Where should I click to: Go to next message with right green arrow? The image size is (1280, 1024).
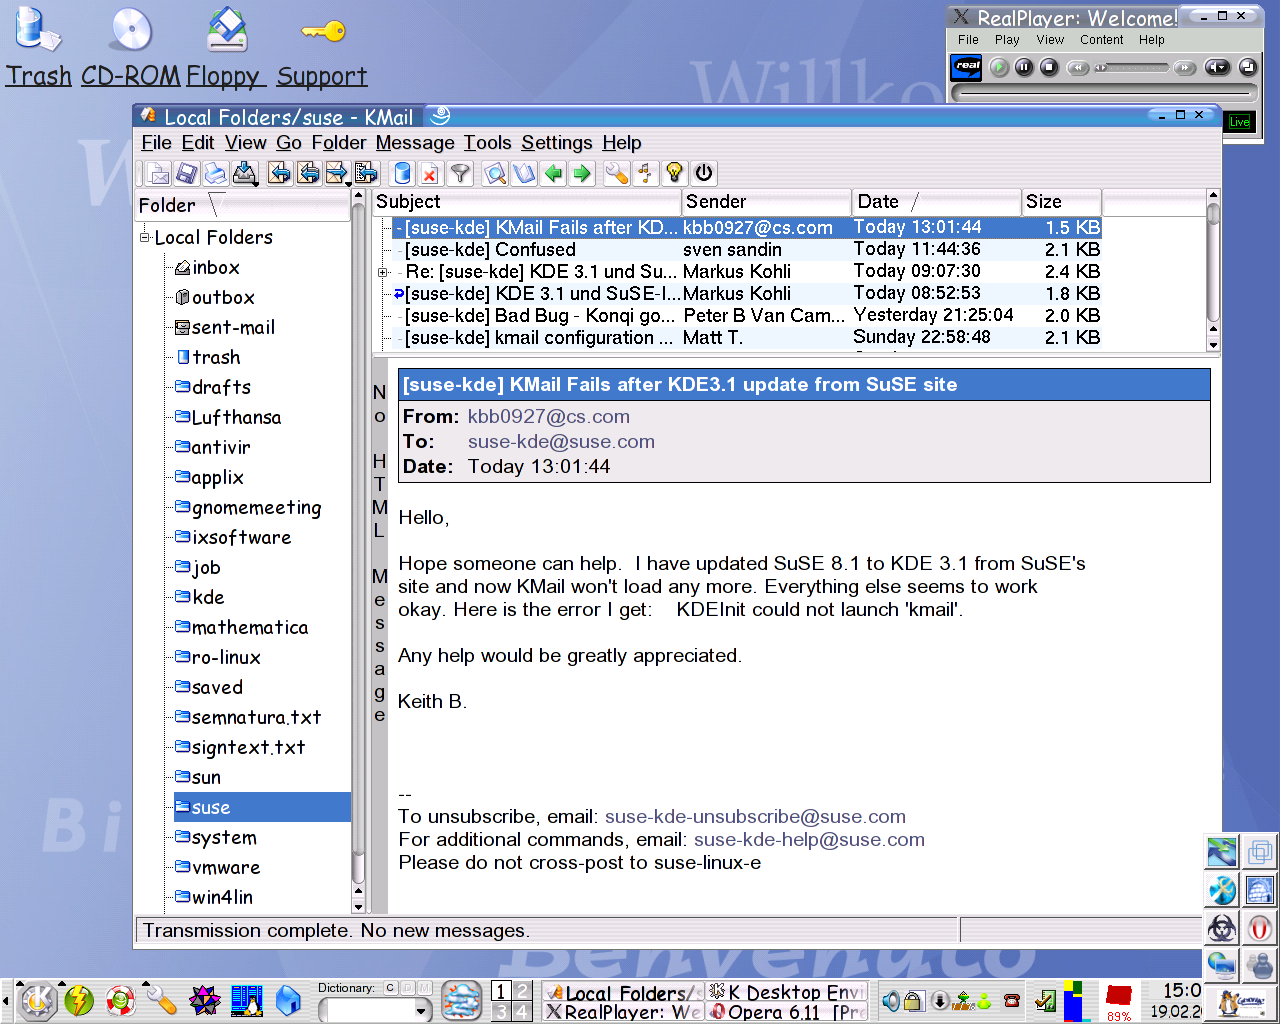pyautogui.click(x=582, y=173)
